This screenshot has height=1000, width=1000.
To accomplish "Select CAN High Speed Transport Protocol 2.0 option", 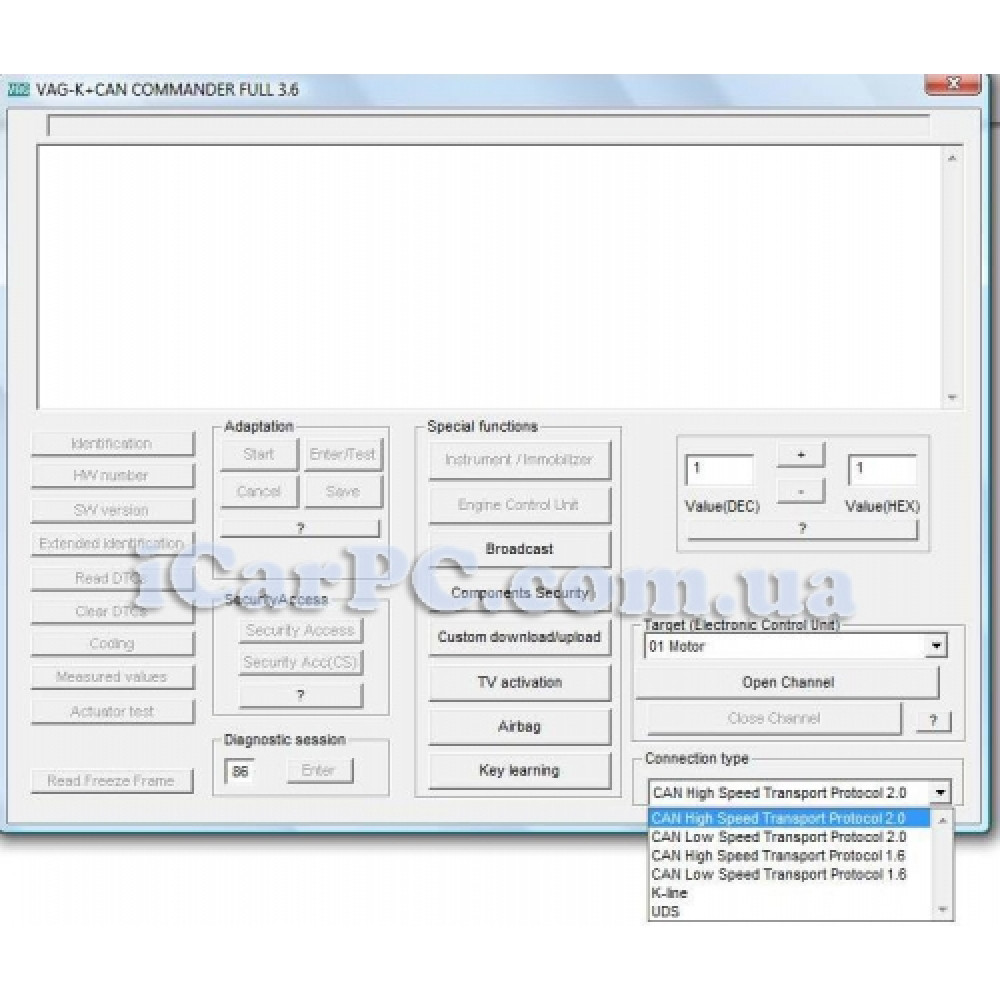I will click(790, 818).
